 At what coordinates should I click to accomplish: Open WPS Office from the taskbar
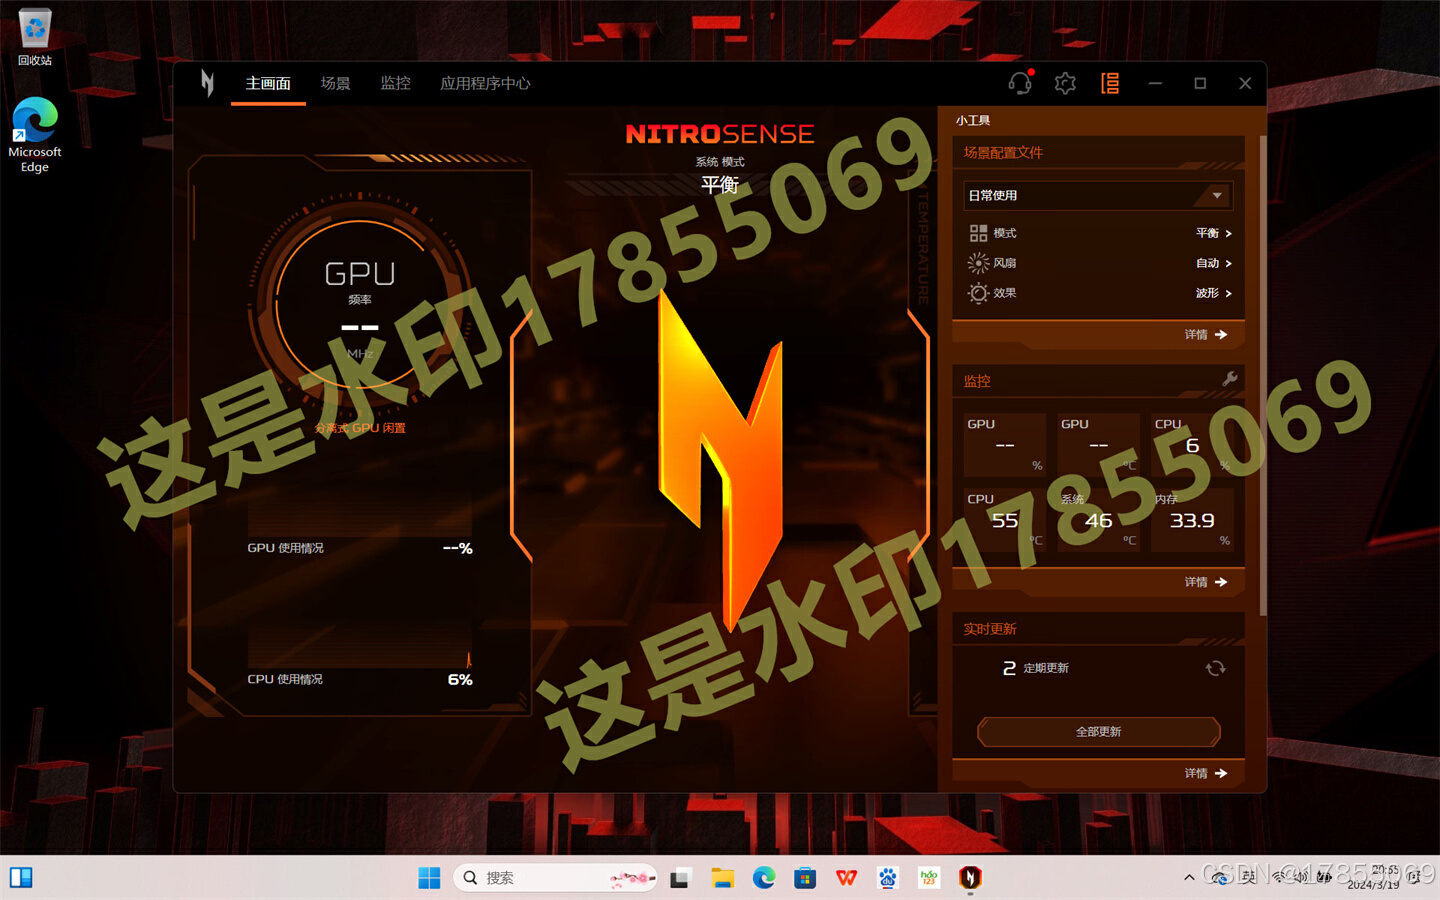846,878
